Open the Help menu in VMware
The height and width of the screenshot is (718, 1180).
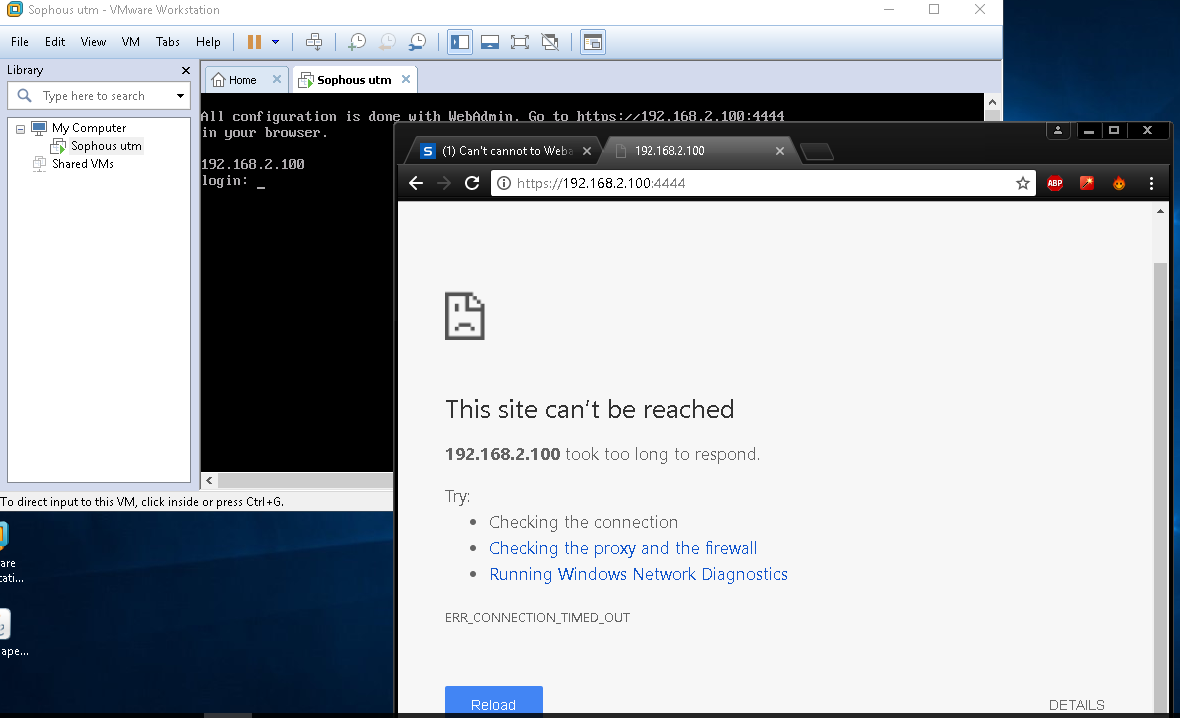click(208, 42)
